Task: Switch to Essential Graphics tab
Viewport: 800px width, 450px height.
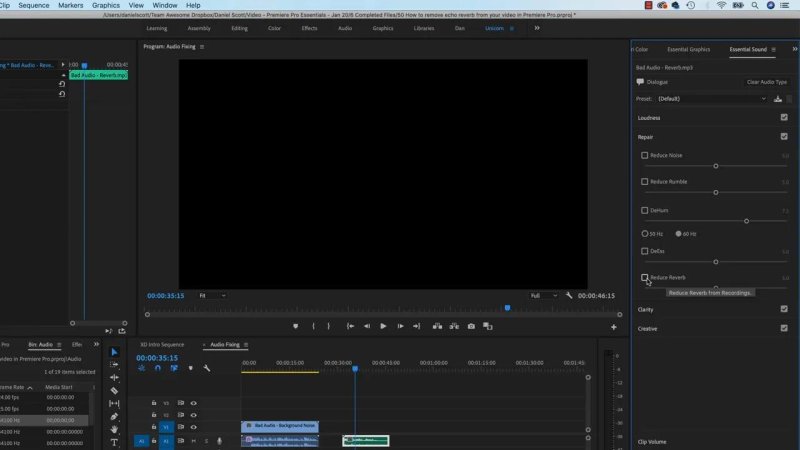Action: (x=688, y=49)
